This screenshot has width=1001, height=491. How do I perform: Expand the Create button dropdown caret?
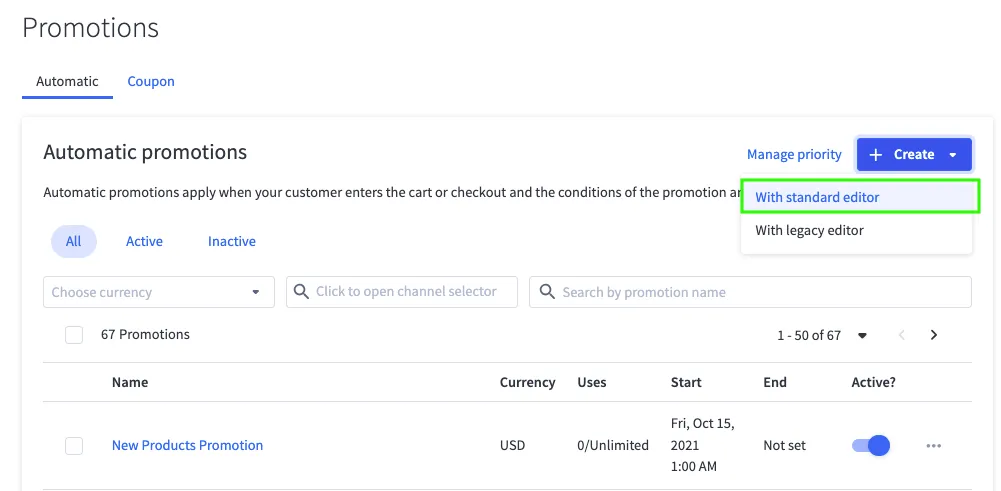pyautogui.click(x=952, y=155)
